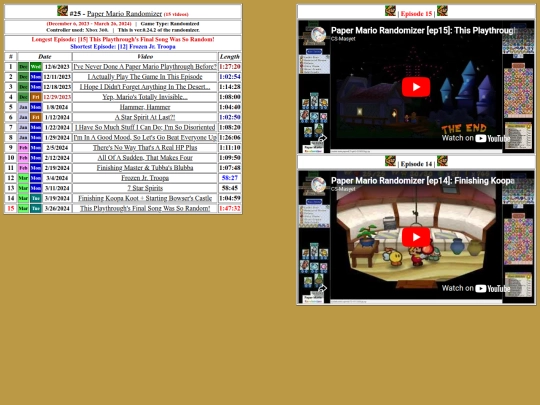Open 'There's No Way That's A Real HP Plus'
The image size is (540, 405).
[x=145, y=148]
